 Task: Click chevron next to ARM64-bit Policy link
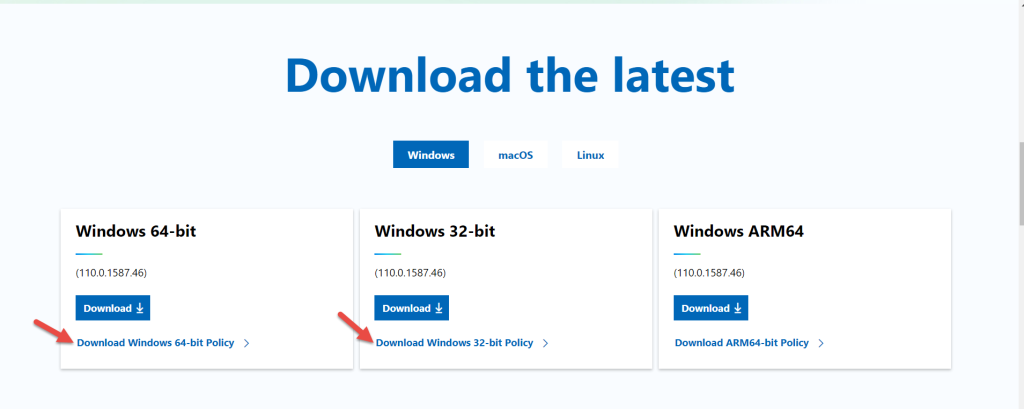coord(821,343)
